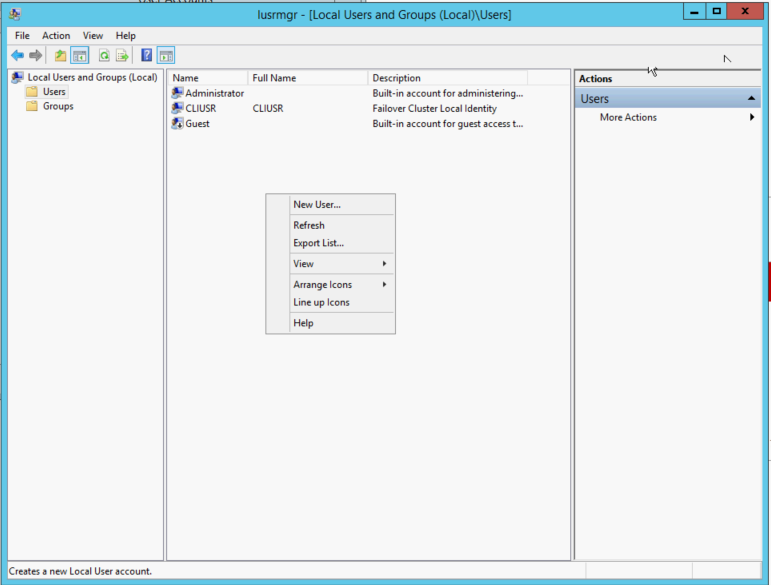This screenshot has height=585, width=771.
Task: Expand Arrange Icons submenu in context menu
Action: click(x=330, y=285)
